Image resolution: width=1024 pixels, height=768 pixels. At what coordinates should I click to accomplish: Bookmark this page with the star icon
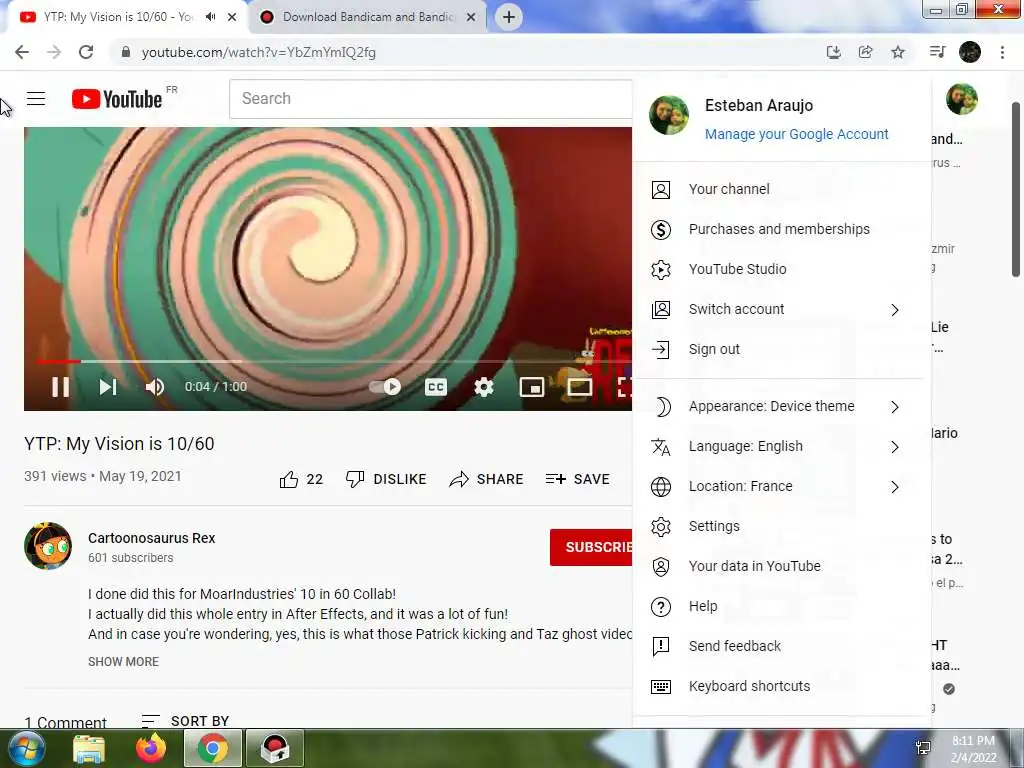click(898, 52)
